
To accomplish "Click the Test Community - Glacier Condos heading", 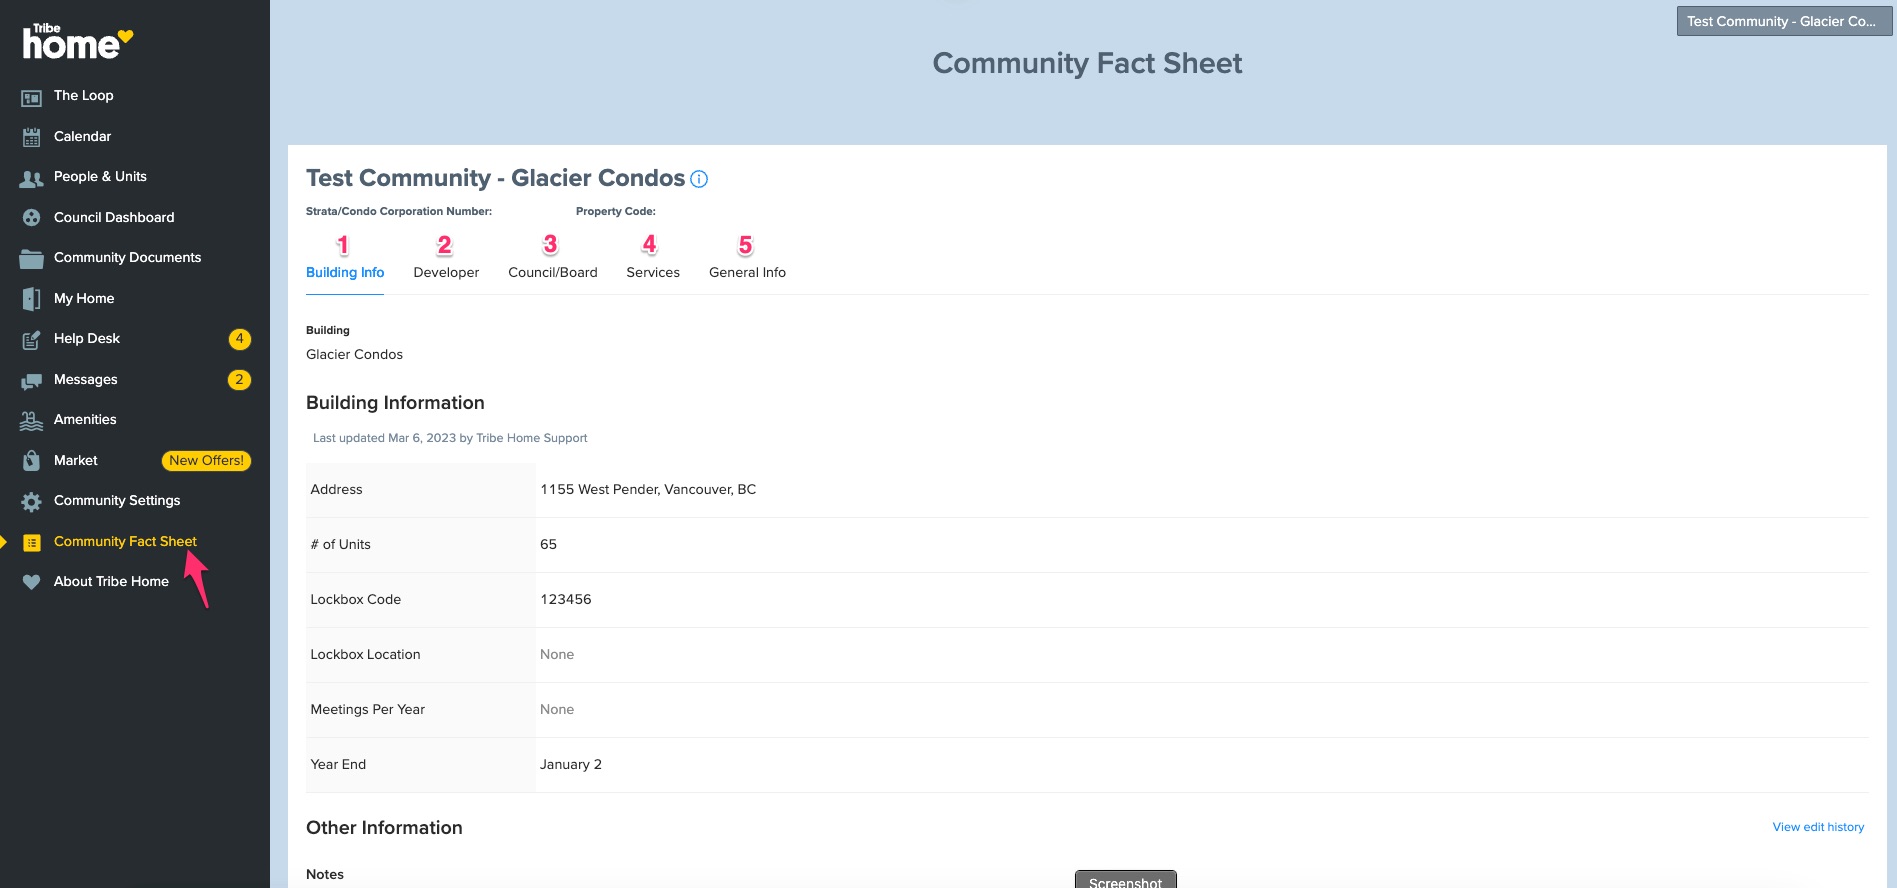I will (x=495, y=178).
